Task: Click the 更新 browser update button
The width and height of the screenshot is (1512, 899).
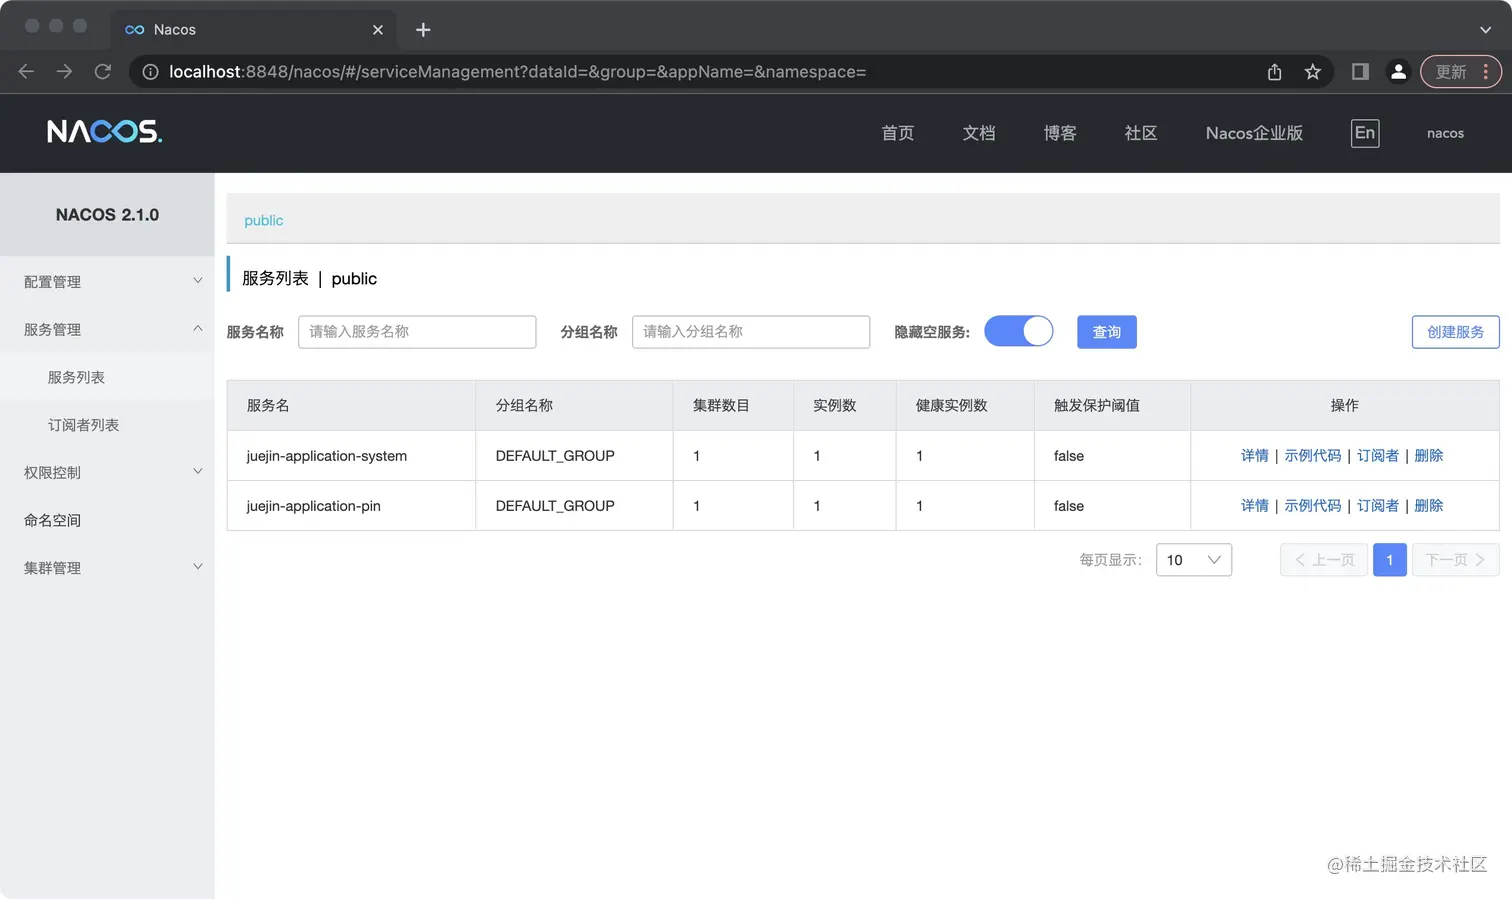Action: coord(1460,72)
